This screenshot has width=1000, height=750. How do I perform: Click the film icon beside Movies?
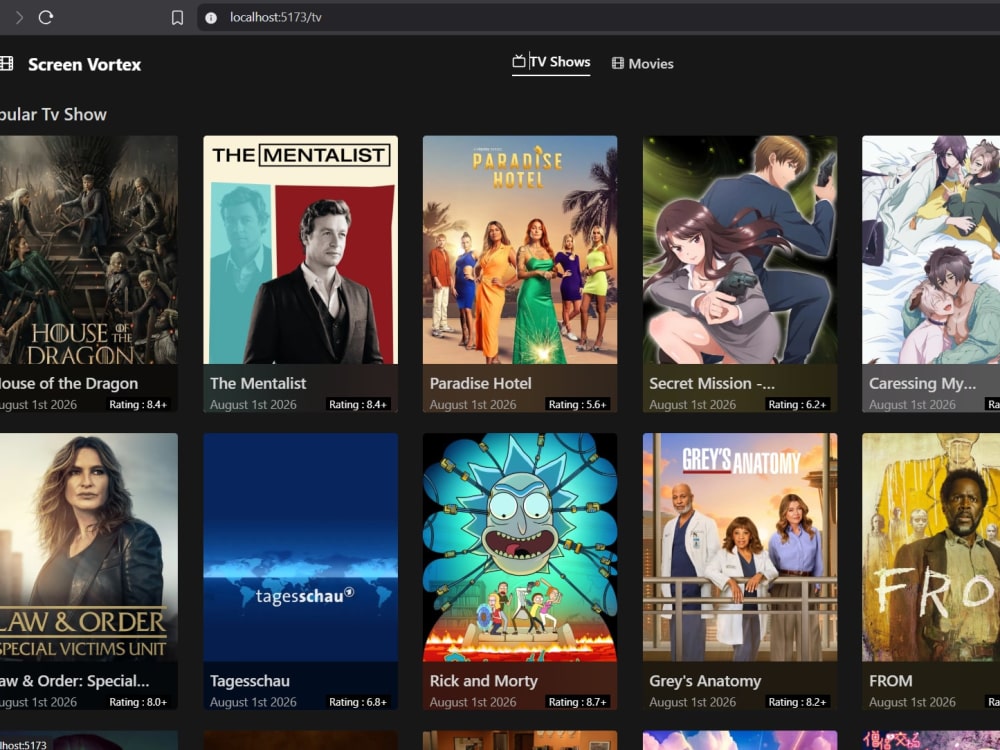pos(617,63)
